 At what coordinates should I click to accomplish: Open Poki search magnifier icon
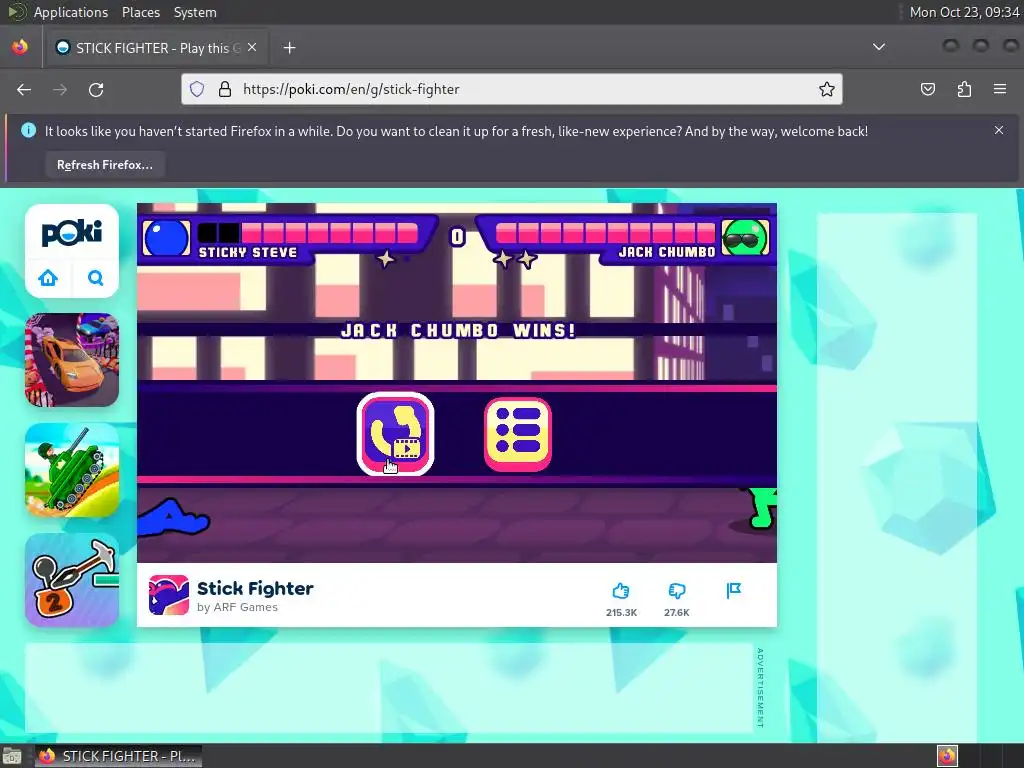pyautogui.click(x=95, y=278)
